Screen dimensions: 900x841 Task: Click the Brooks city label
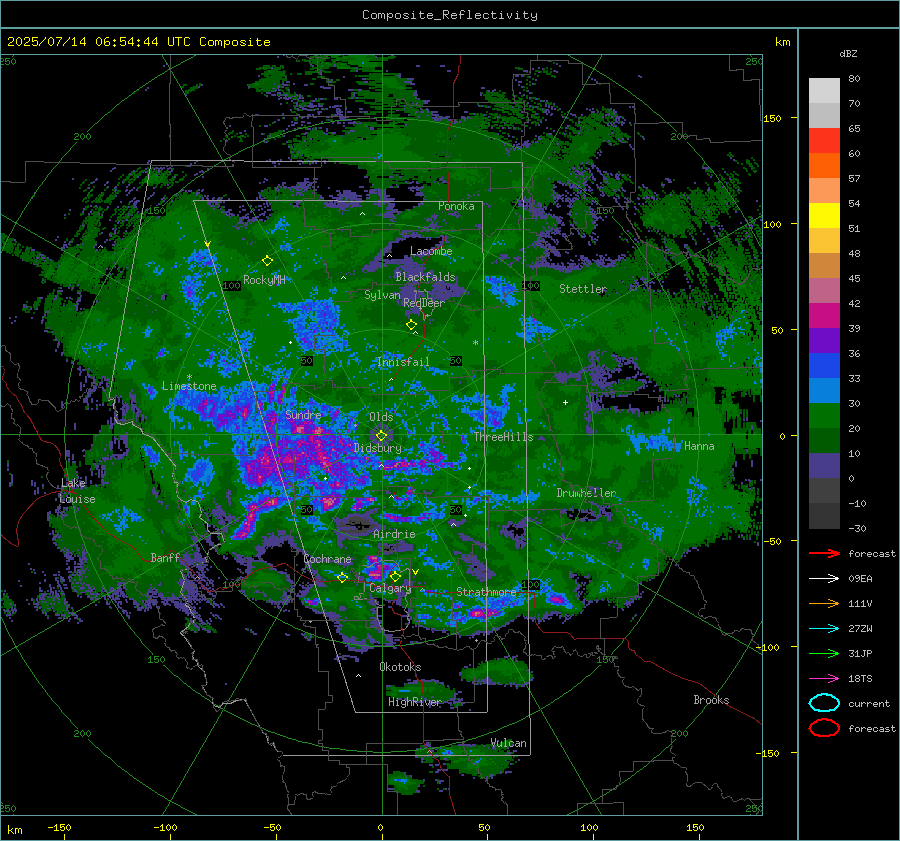pos(711,700)
